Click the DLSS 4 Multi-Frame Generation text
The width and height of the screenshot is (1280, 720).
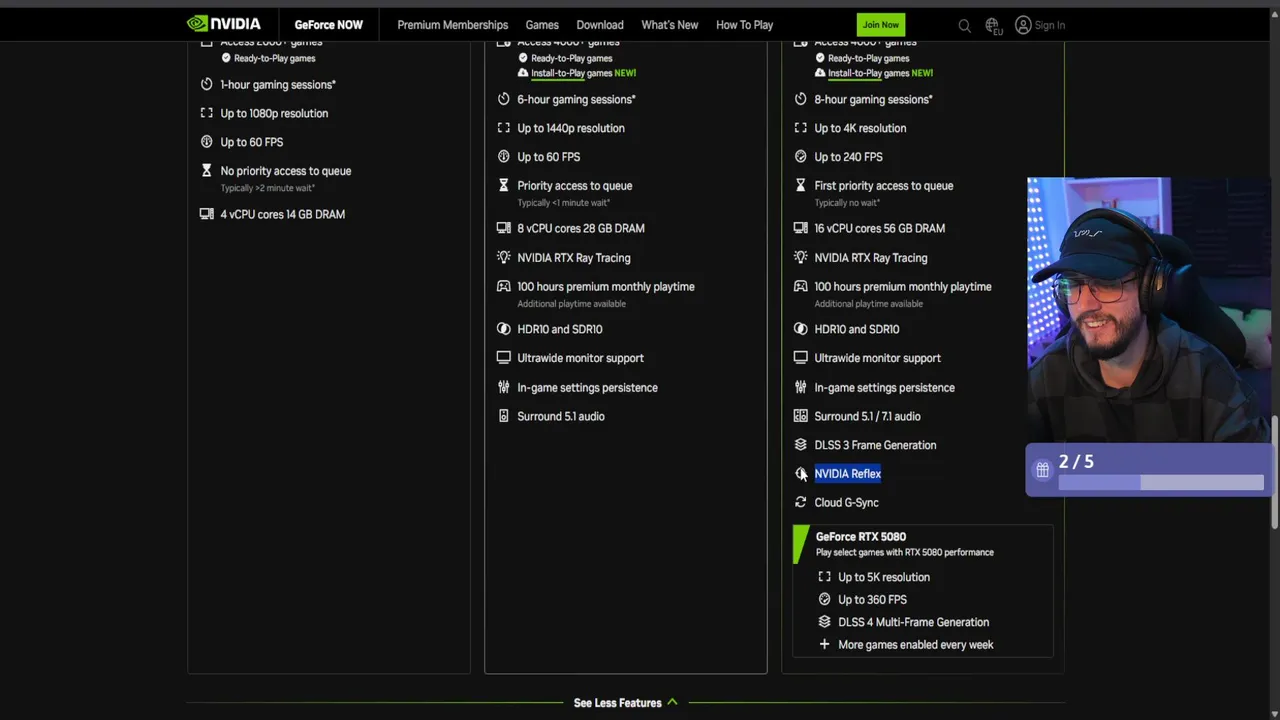914,622
